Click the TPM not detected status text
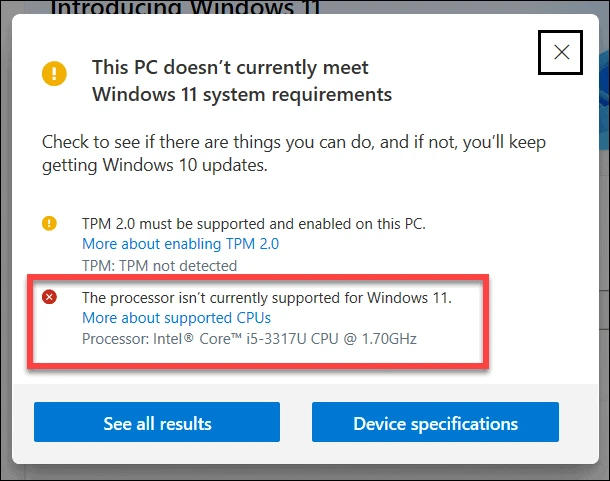 160,266
